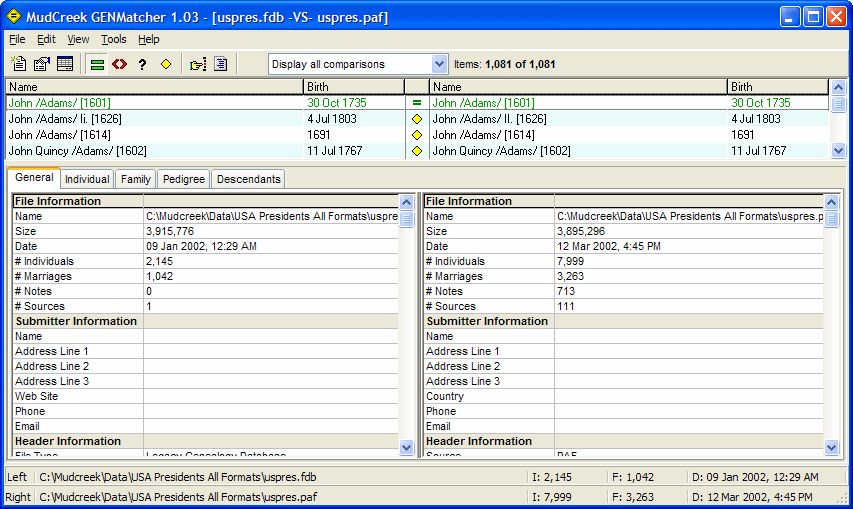Toggle the question mark possible matches filter
The width and height of the screenshot is (853, 509).
pyautogui.click(x=142, y=64)
